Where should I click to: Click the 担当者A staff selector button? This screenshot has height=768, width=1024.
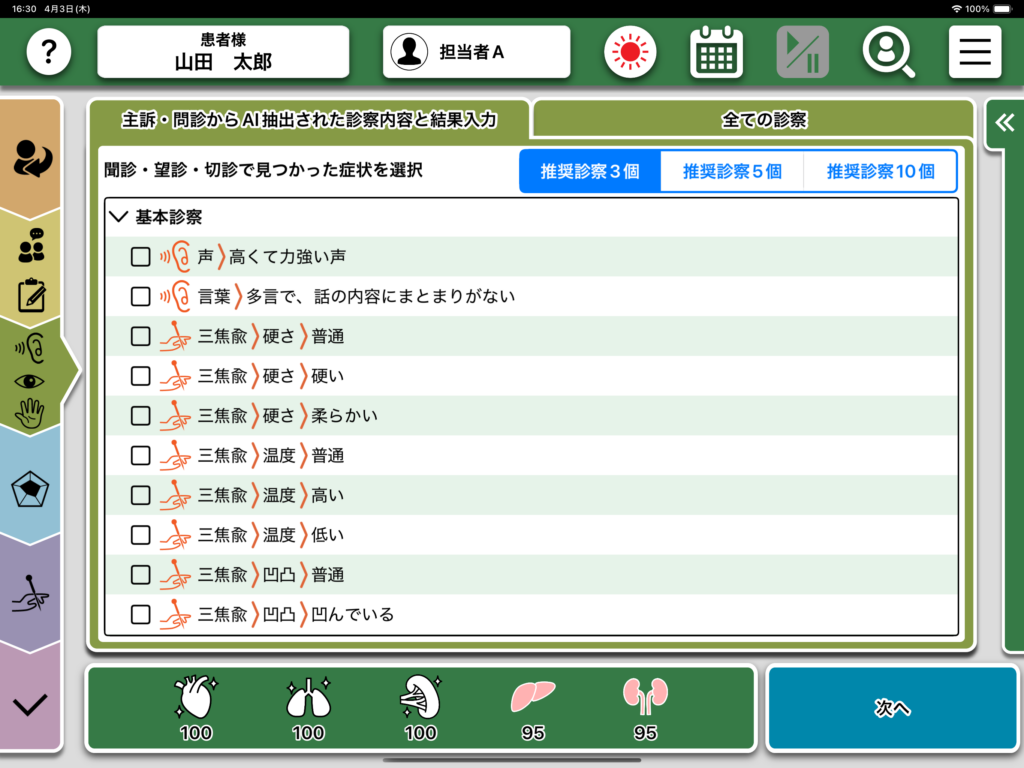[x=476, y=52]
